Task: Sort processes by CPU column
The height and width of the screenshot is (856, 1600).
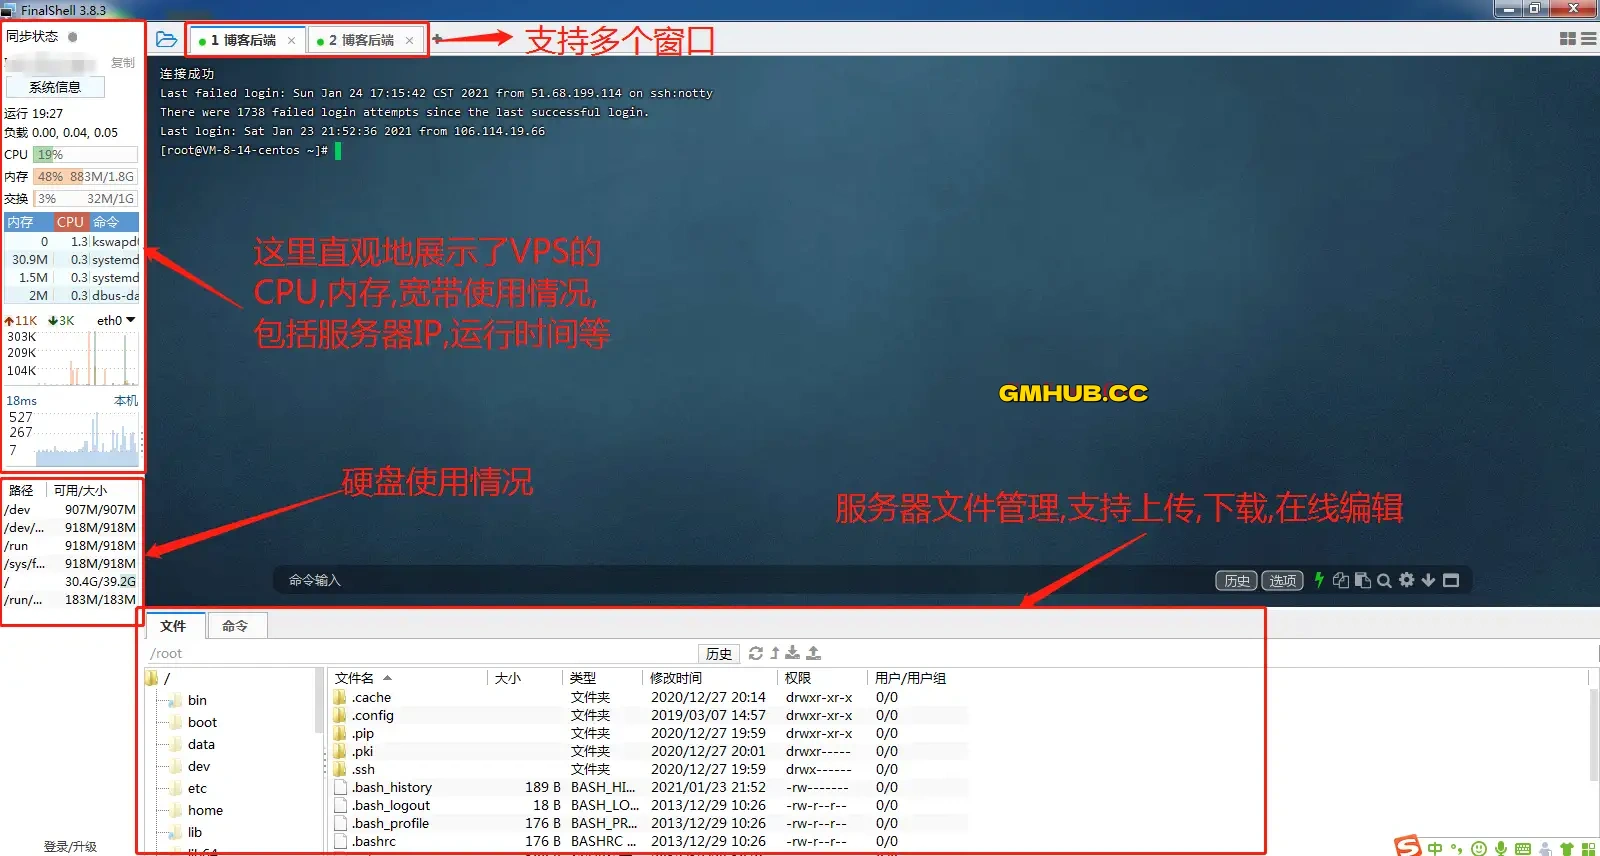Action: click(70, 222)
